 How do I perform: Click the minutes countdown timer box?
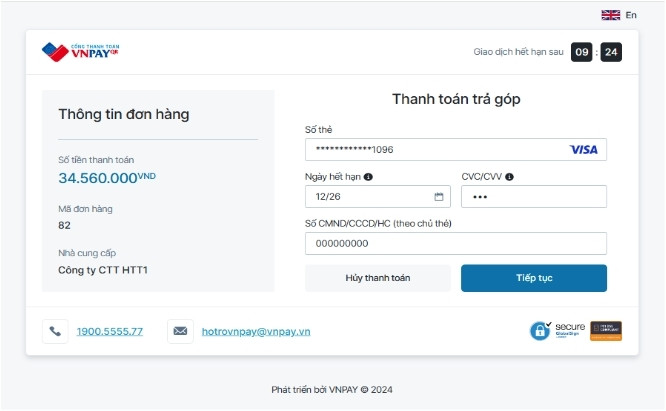(581, 52)
